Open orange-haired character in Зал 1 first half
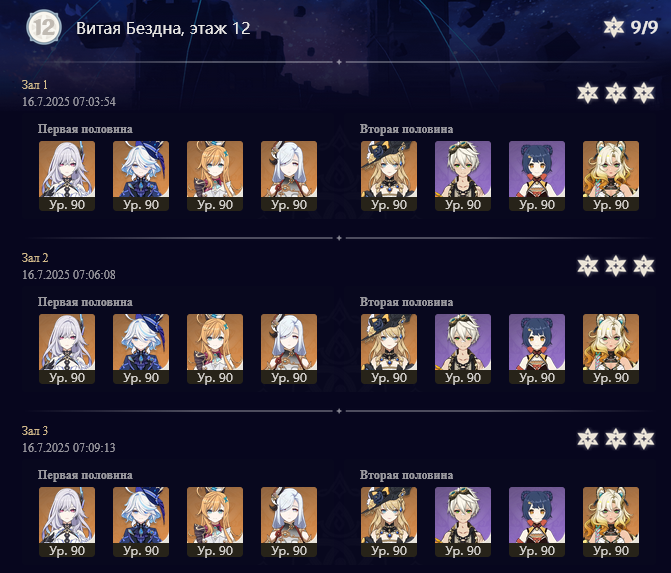The width and height of the screenshot is (671, 573). 215,176
